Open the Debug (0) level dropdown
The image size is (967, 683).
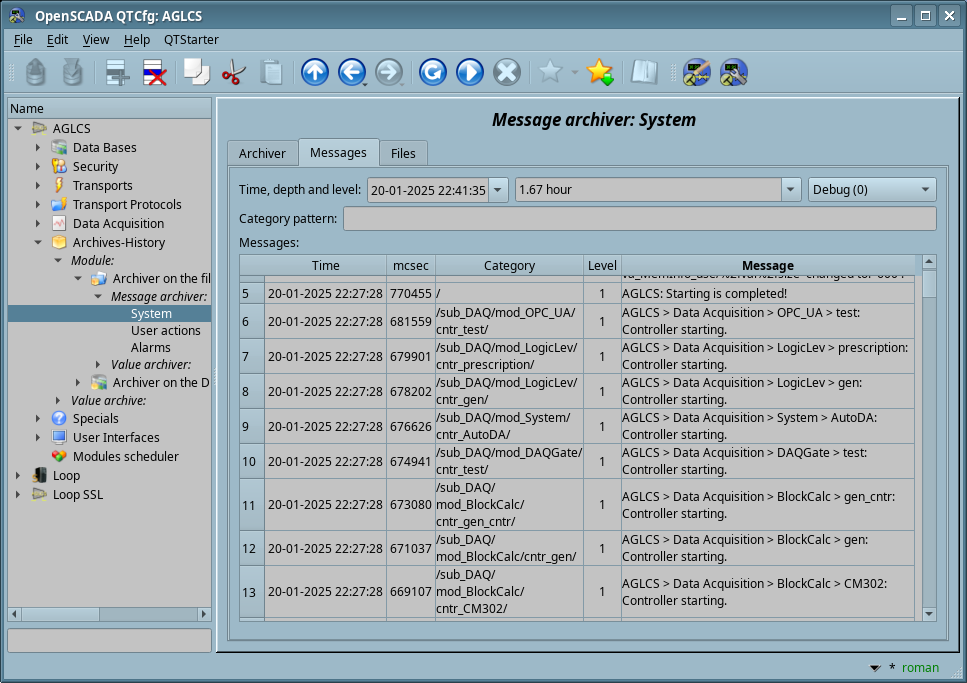871,189
